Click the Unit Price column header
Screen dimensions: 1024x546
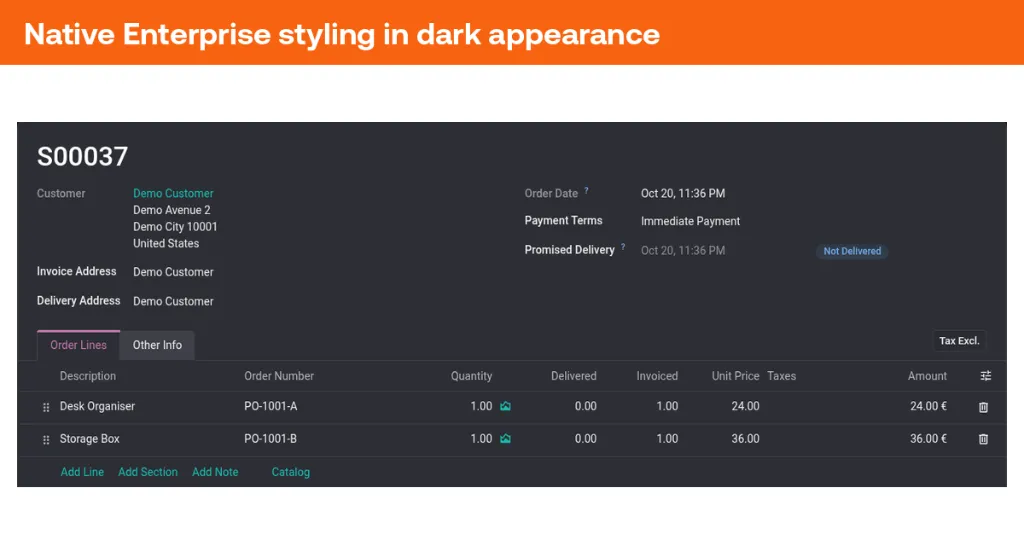tap(735, 376)
